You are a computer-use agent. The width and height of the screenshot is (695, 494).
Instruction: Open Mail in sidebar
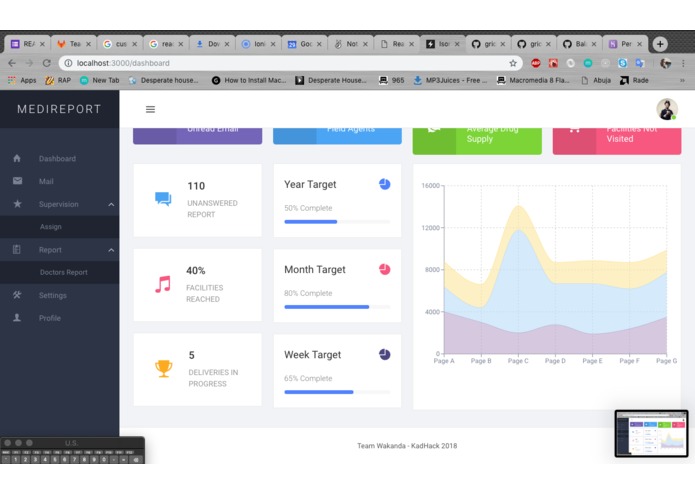(59, 181)
